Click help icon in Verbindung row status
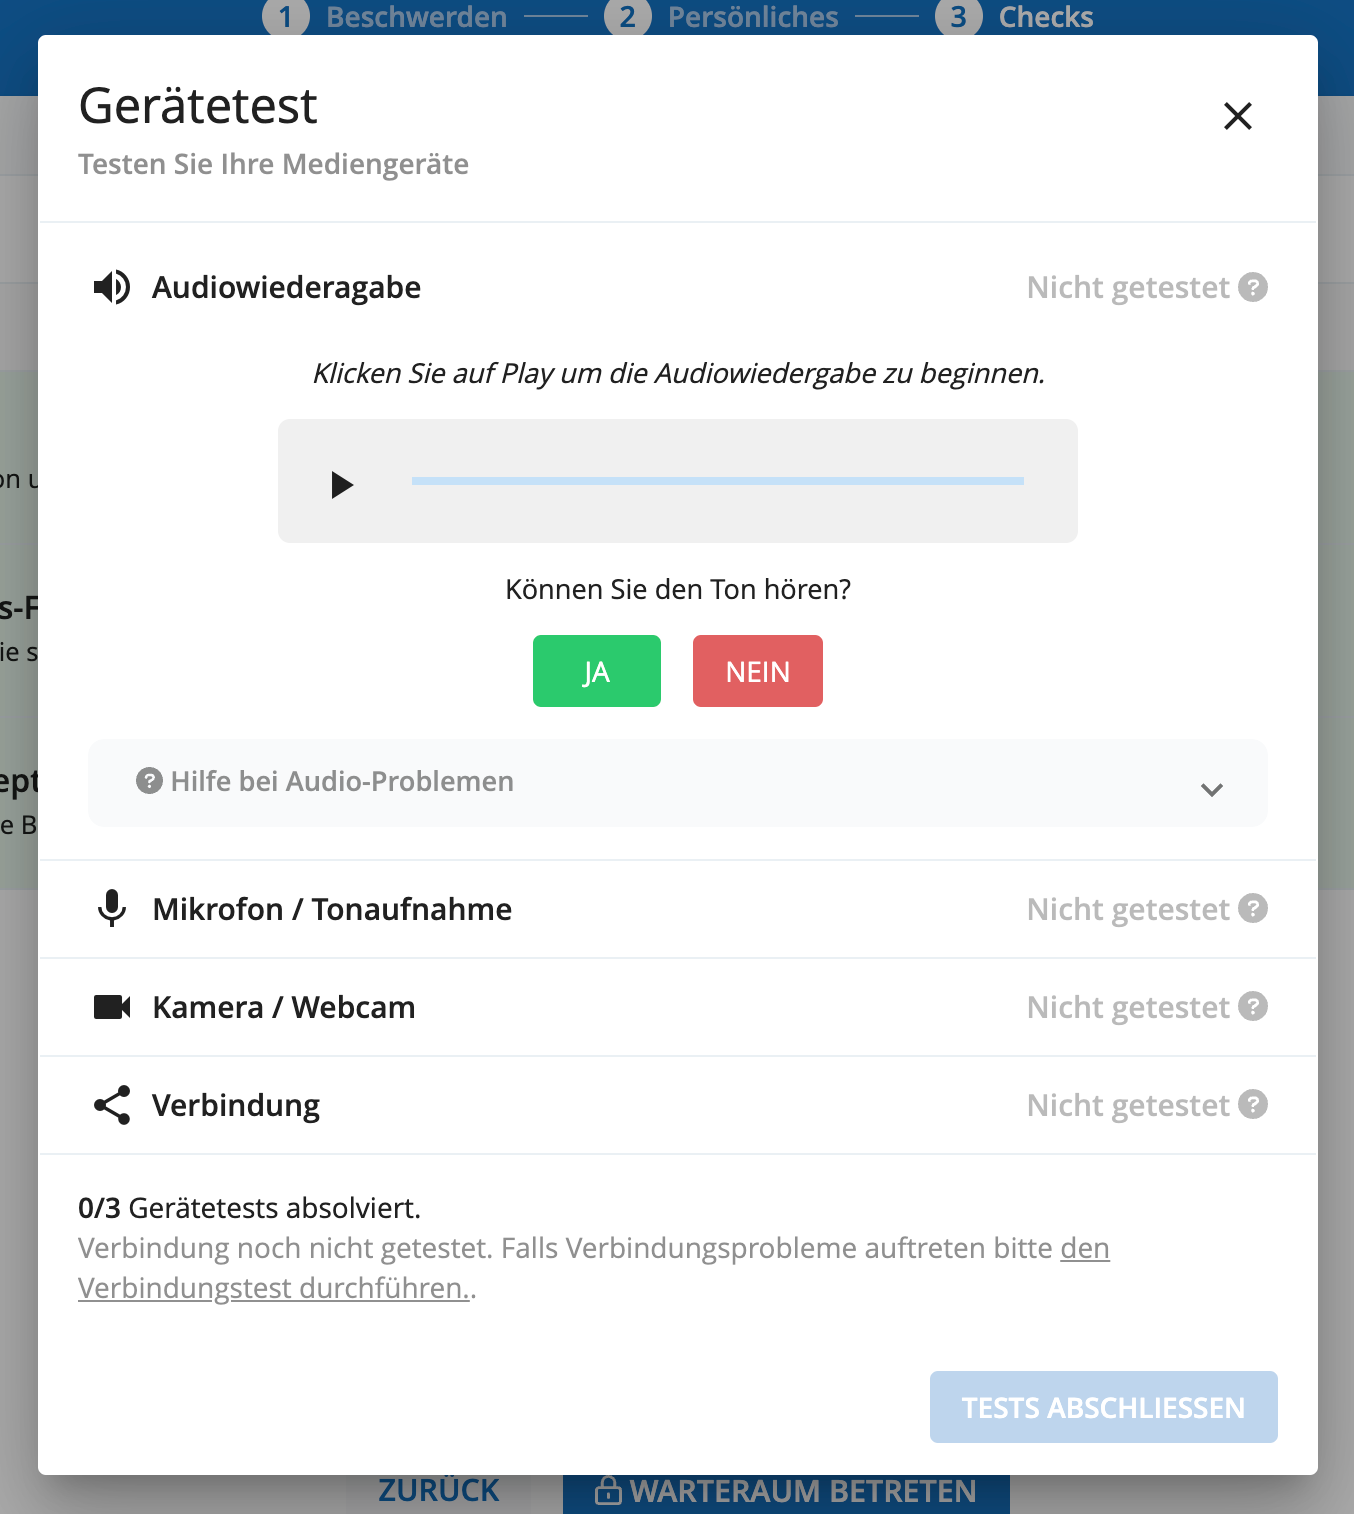The width and height of the screenshot is (1354, 1514). coord(1253,1105)
